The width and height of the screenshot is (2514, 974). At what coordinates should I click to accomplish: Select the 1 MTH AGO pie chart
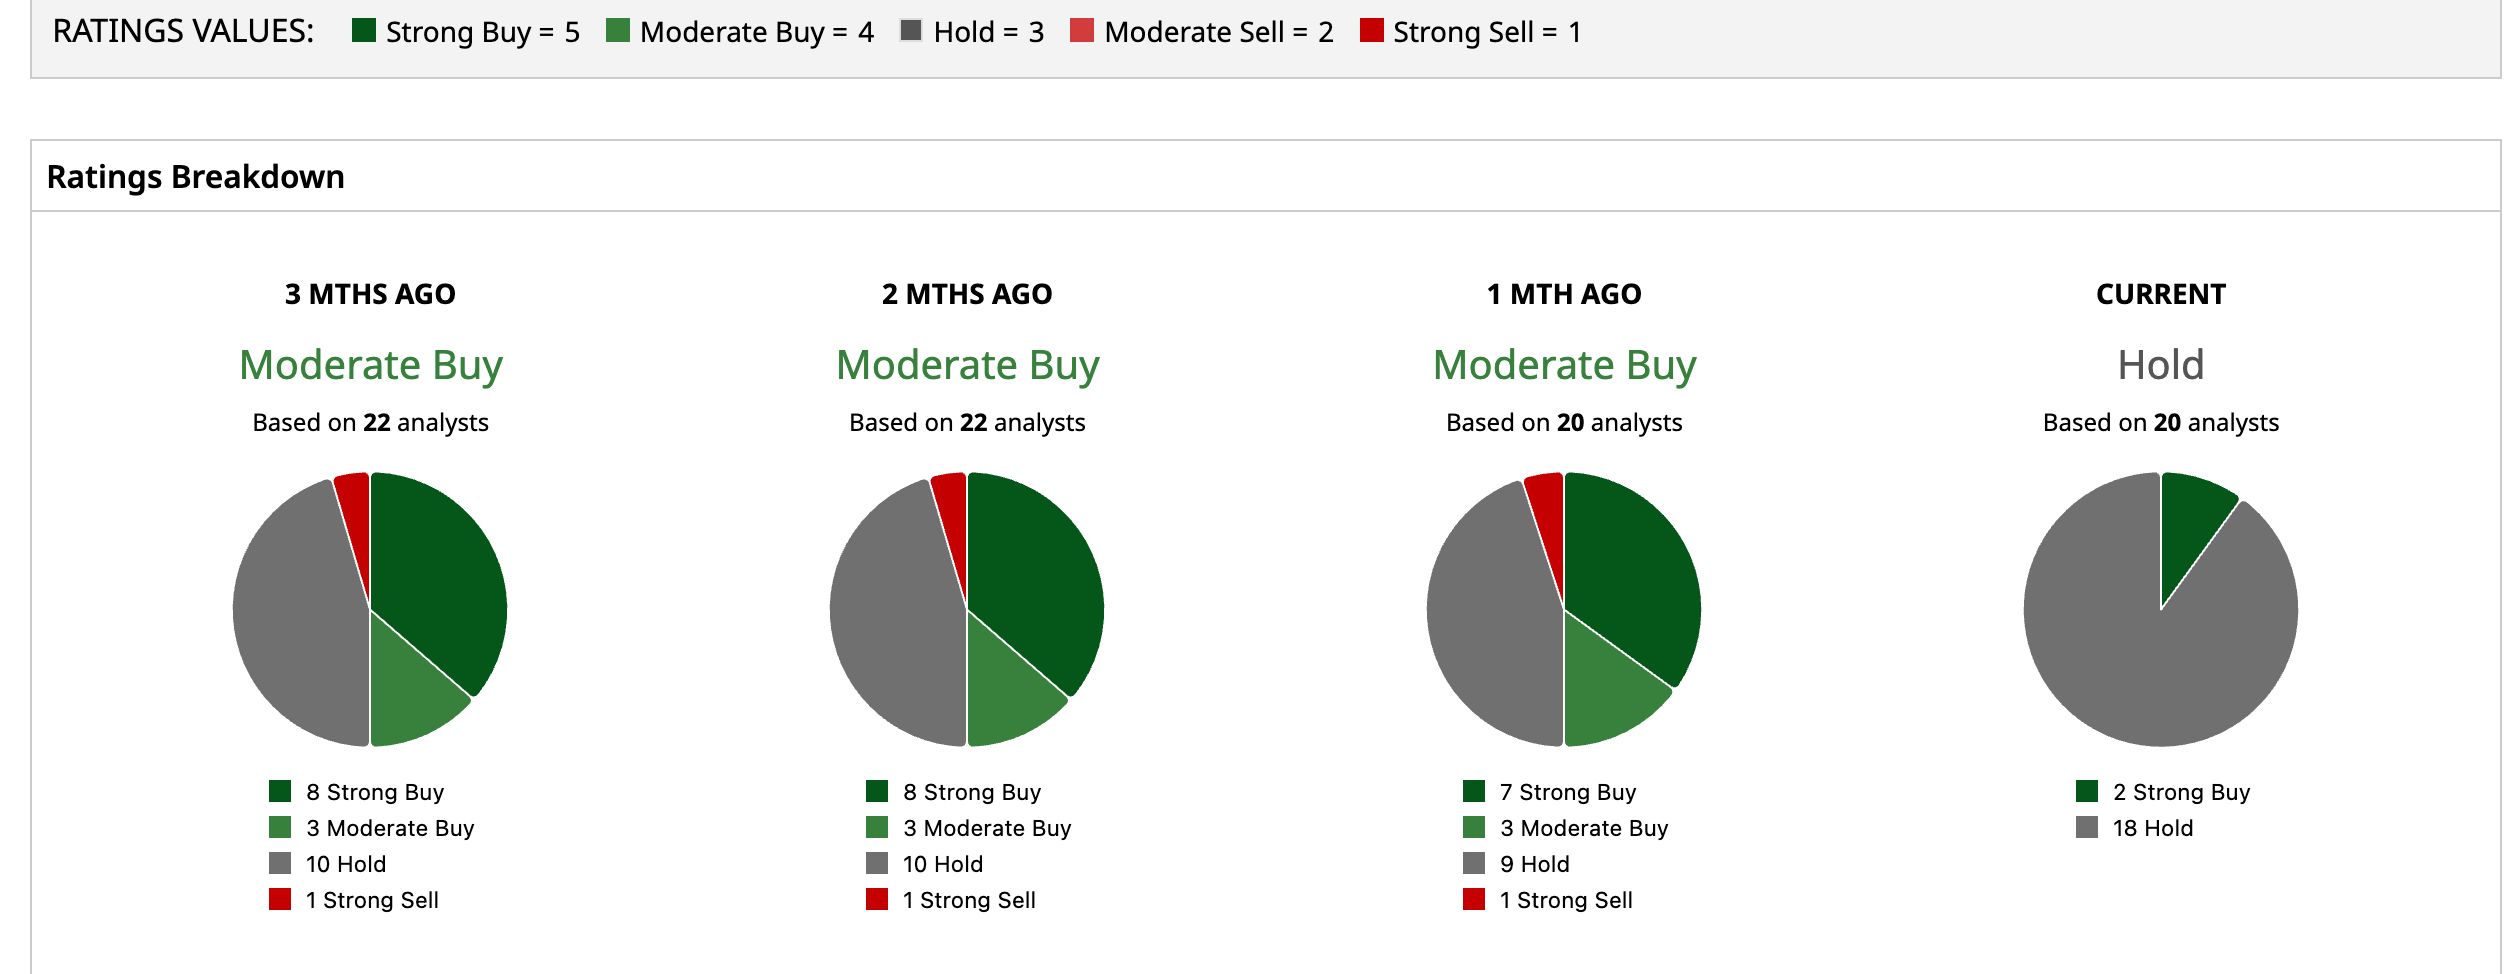coord(1564,609)
